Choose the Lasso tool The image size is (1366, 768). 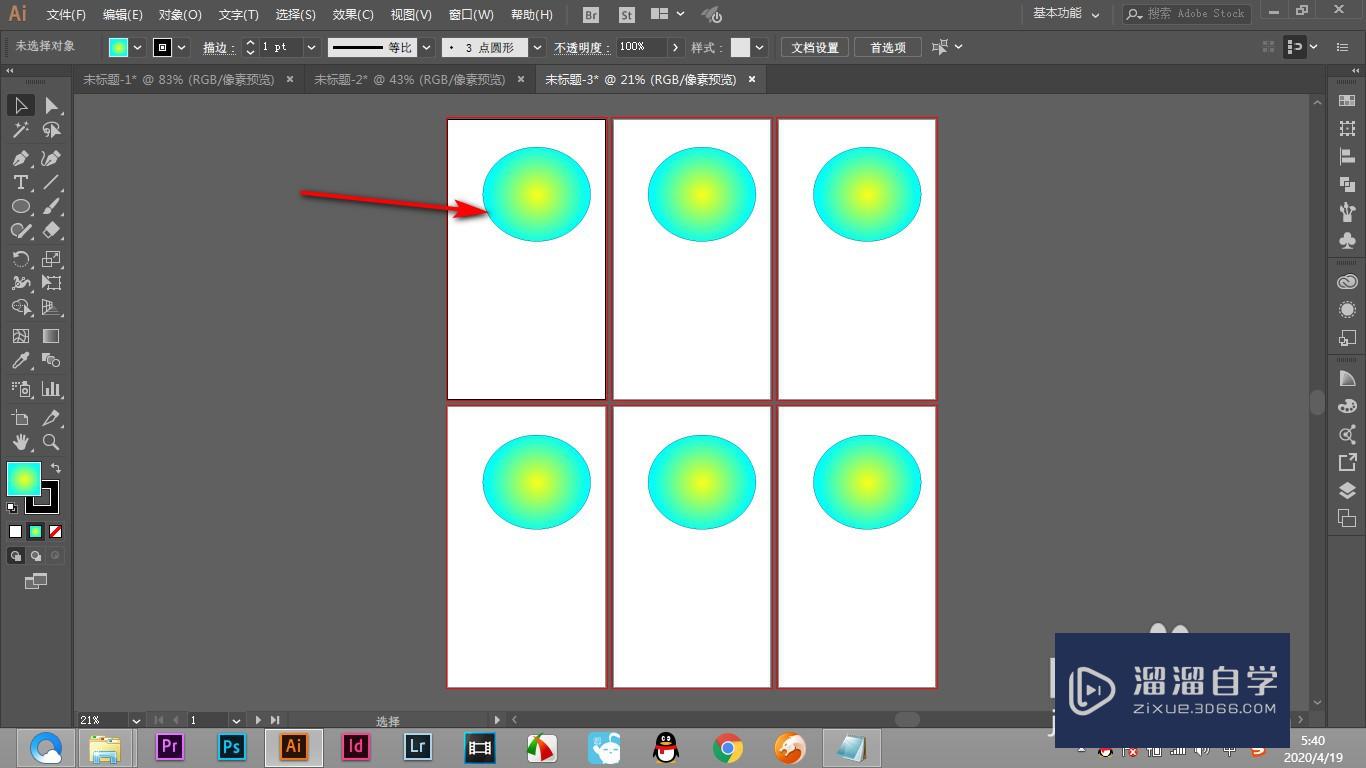click(x=51, y=130)
